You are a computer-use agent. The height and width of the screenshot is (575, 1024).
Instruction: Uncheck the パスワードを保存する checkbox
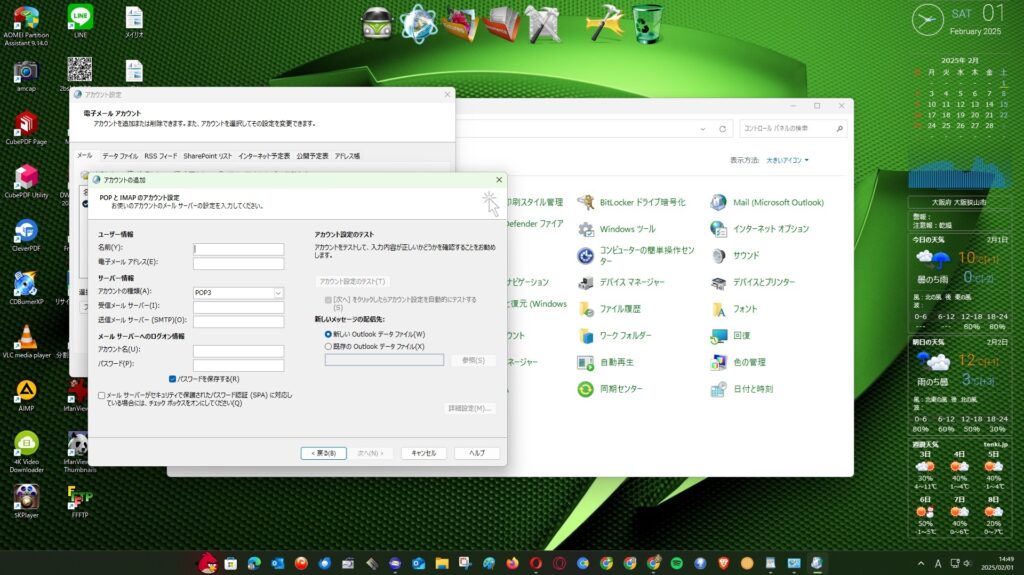pos(171,379)
